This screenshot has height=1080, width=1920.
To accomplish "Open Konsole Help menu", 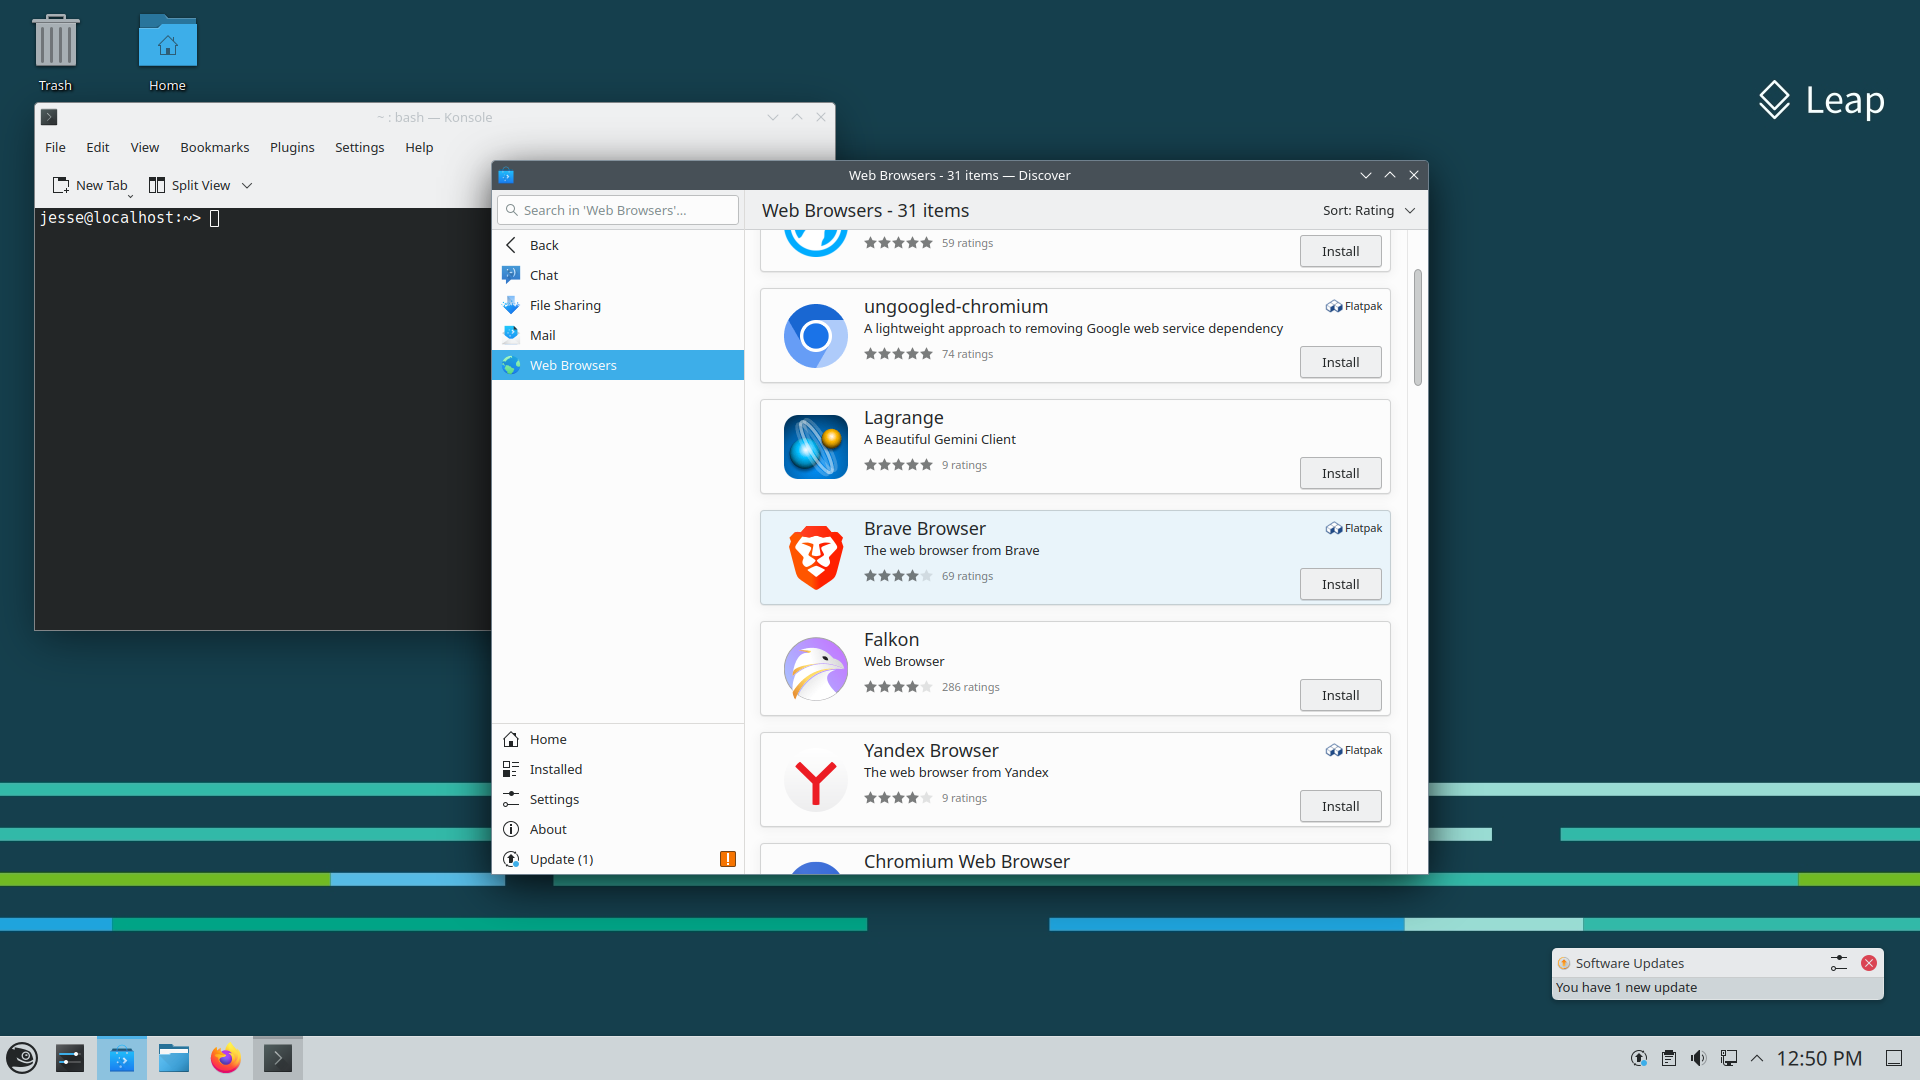I will (x=419, y=147).
